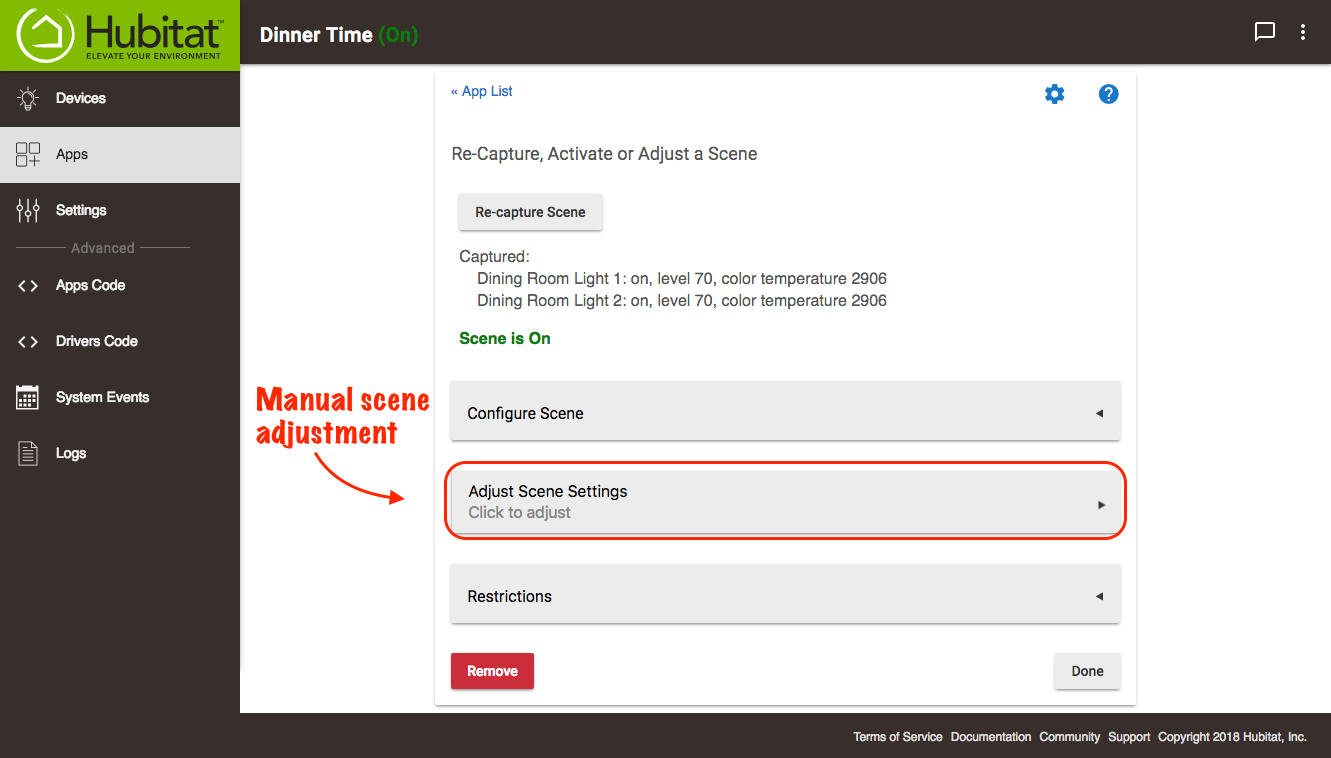Open Drivers Code page
1331x758 pixels.
pos(120,341)
